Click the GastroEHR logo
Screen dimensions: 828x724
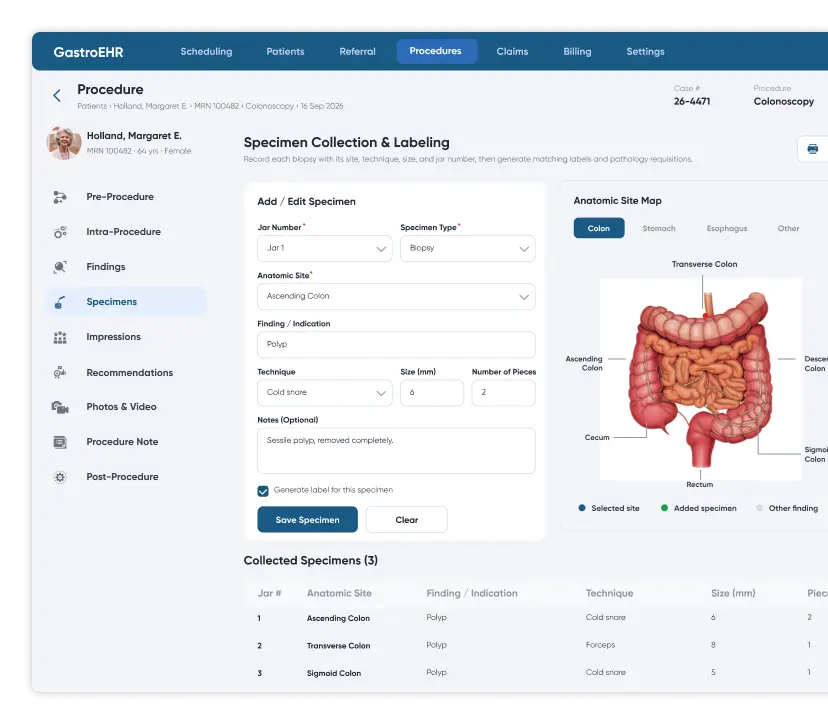88,52
